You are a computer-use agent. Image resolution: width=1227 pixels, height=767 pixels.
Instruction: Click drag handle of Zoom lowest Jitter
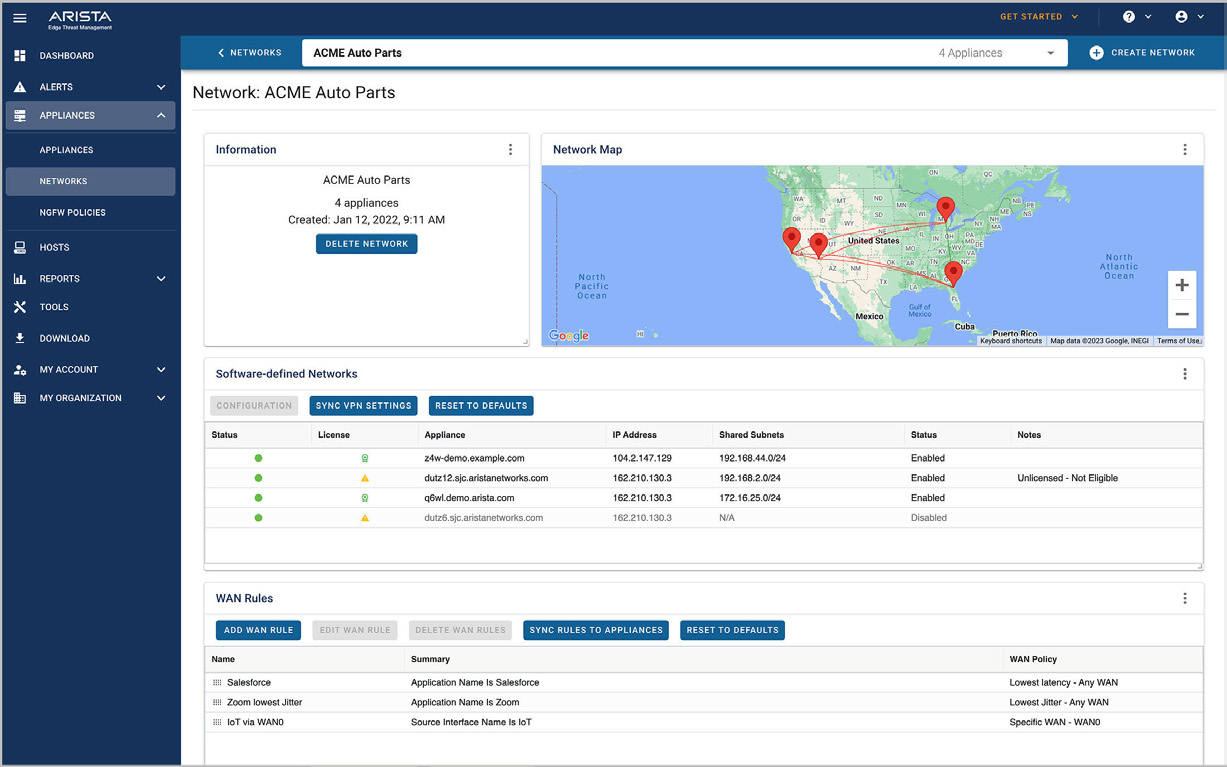coord(217,703)
